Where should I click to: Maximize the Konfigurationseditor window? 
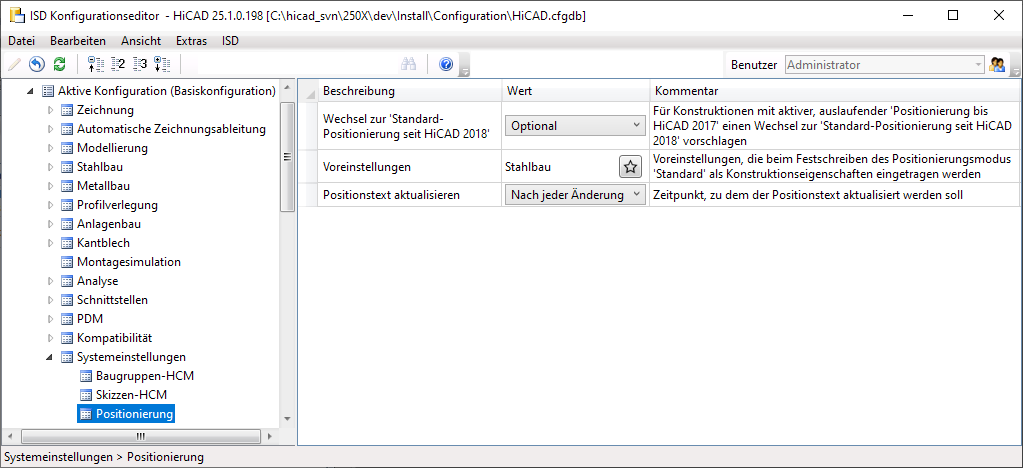[x=953, y=16]
